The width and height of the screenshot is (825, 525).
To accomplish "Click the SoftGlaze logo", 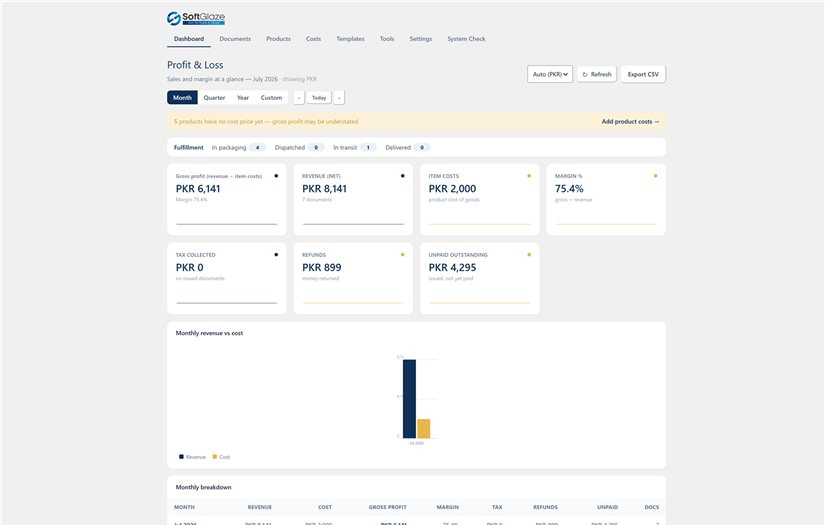I will [x=196, y=18].
